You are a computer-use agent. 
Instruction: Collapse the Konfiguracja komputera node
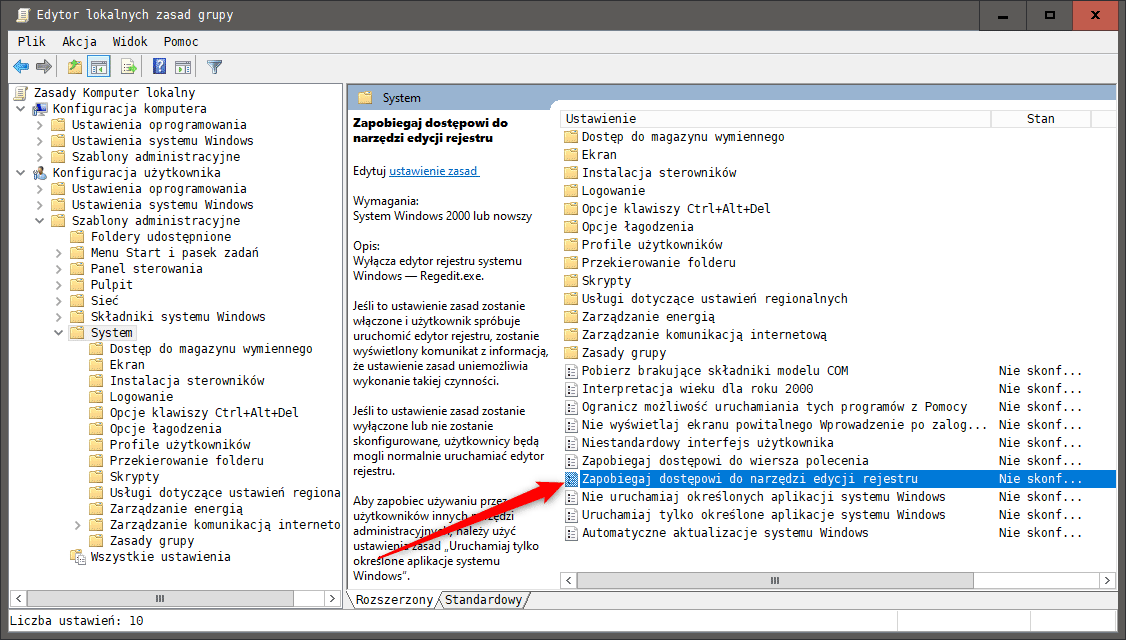click(21, 109)
